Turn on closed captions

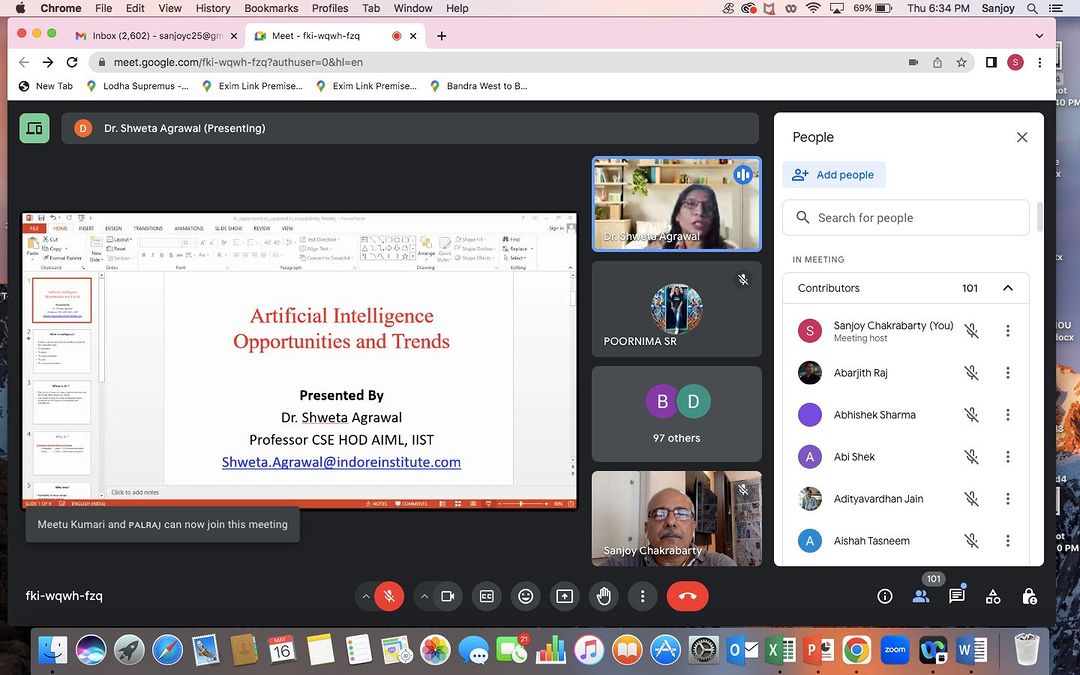pos(487,596)
